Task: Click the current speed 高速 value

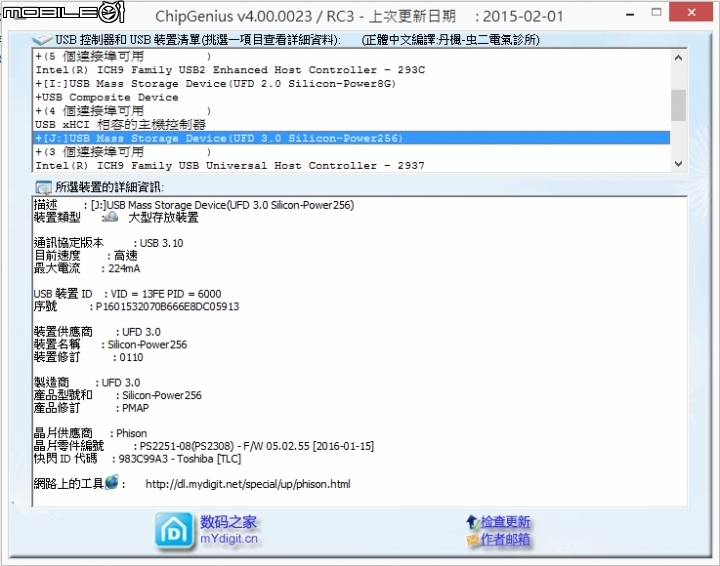Action: point(126,256)
